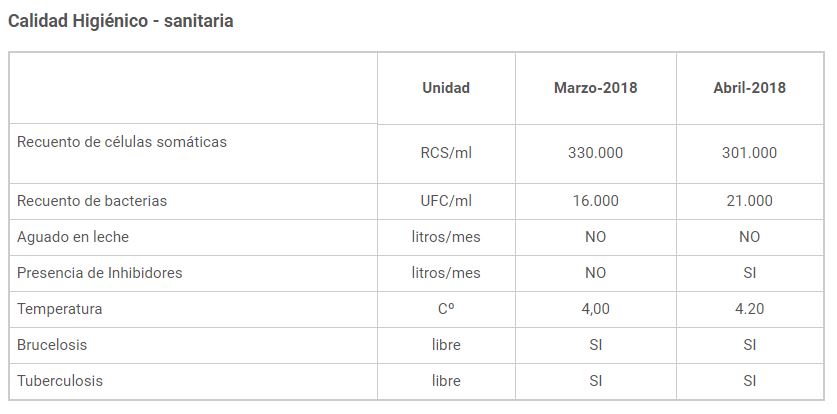Image resolution: width=837 pixels, height=414 pixels.
Task: Select the Aguado en leche row label
Action: point(73,237)
